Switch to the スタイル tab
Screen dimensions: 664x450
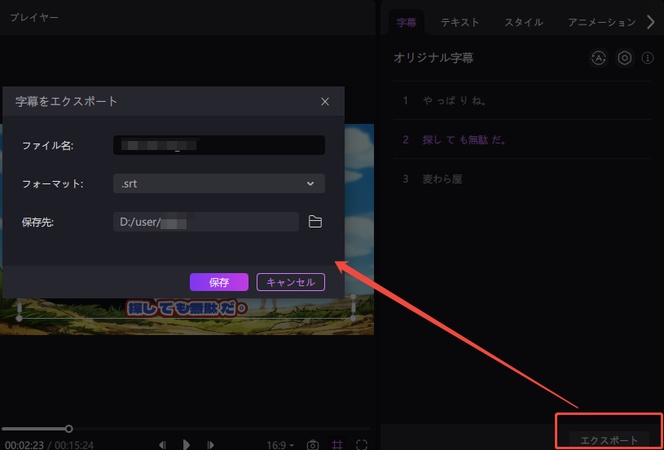[x=523, y=22]
